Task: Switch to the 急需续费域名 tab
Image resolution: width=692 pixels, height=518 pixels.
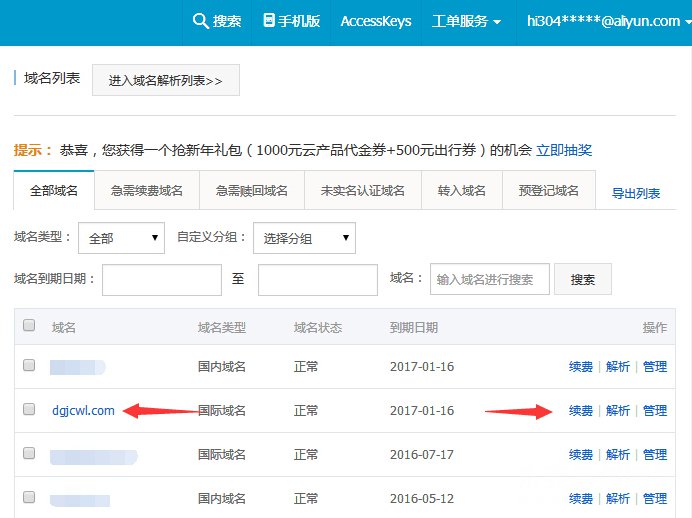Action: click(x=147, y=191)
